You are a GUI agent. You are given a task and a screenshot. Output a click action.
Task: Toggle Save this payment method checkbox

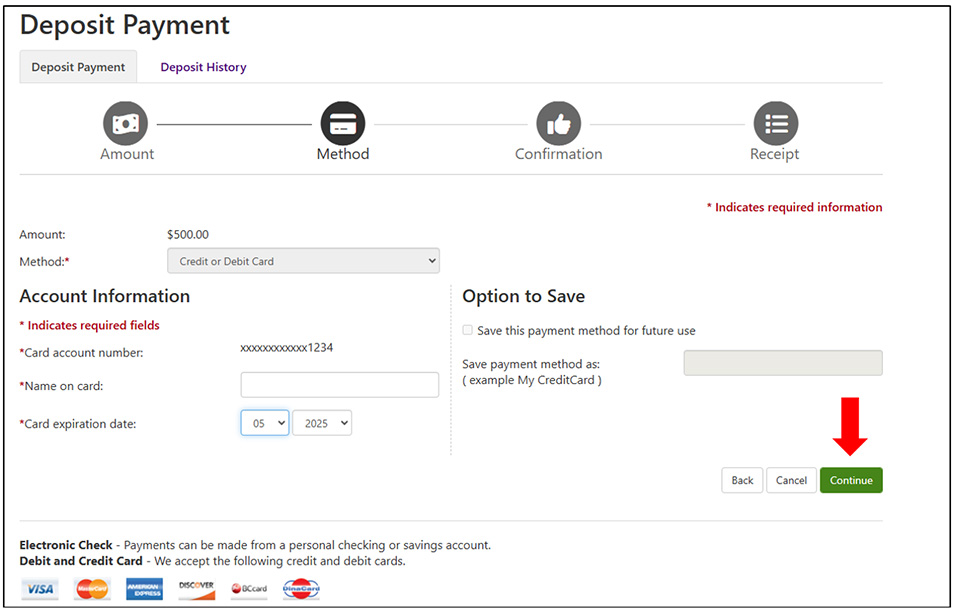pos(468,331)
